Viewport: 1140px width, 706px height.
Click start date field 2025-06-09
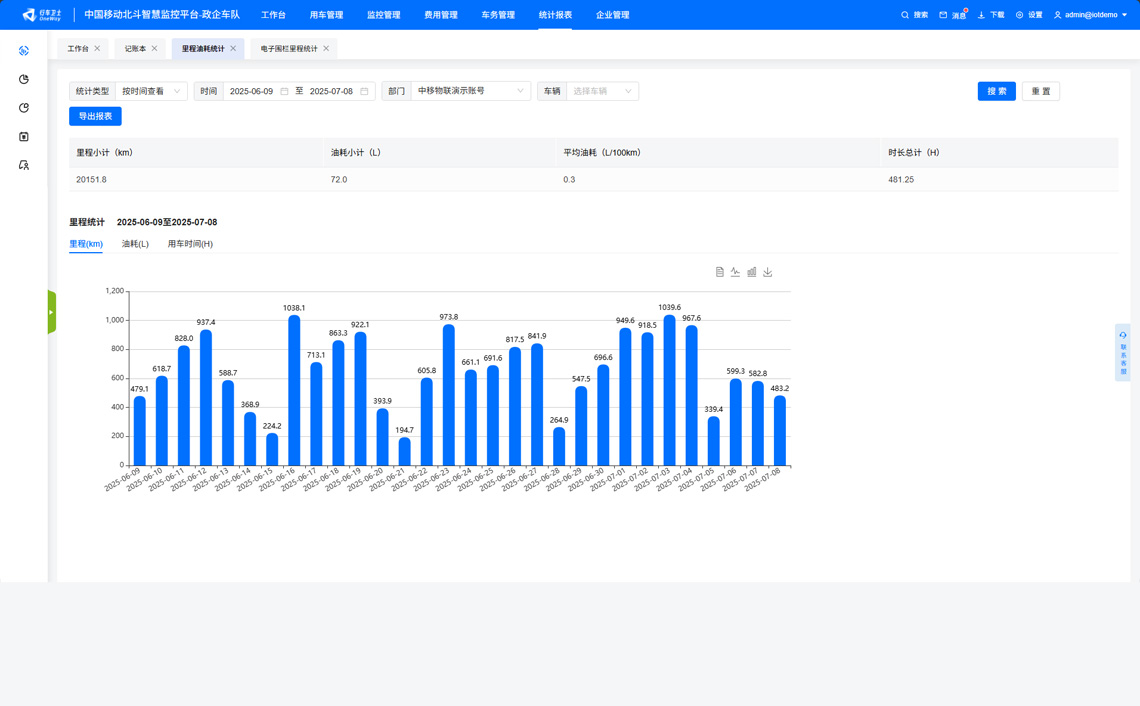pos(252,91)
